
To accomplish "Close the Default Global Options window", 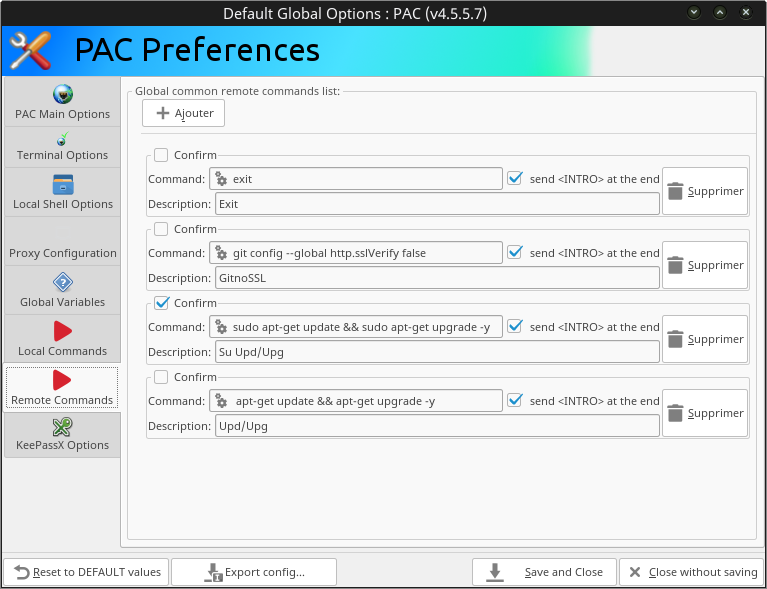I will [745, 12].
